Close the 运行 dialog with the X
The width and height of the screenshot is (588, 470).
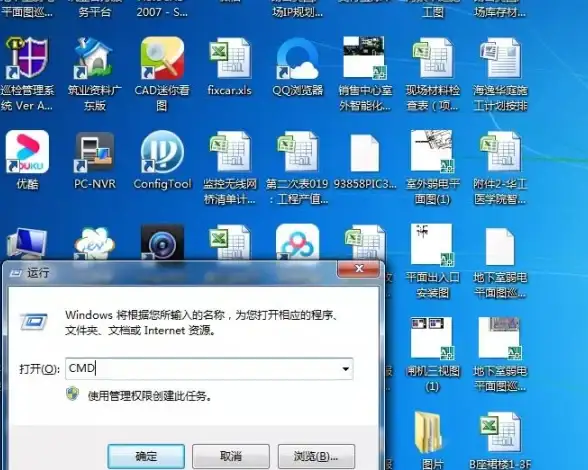(x=359, y=269)
